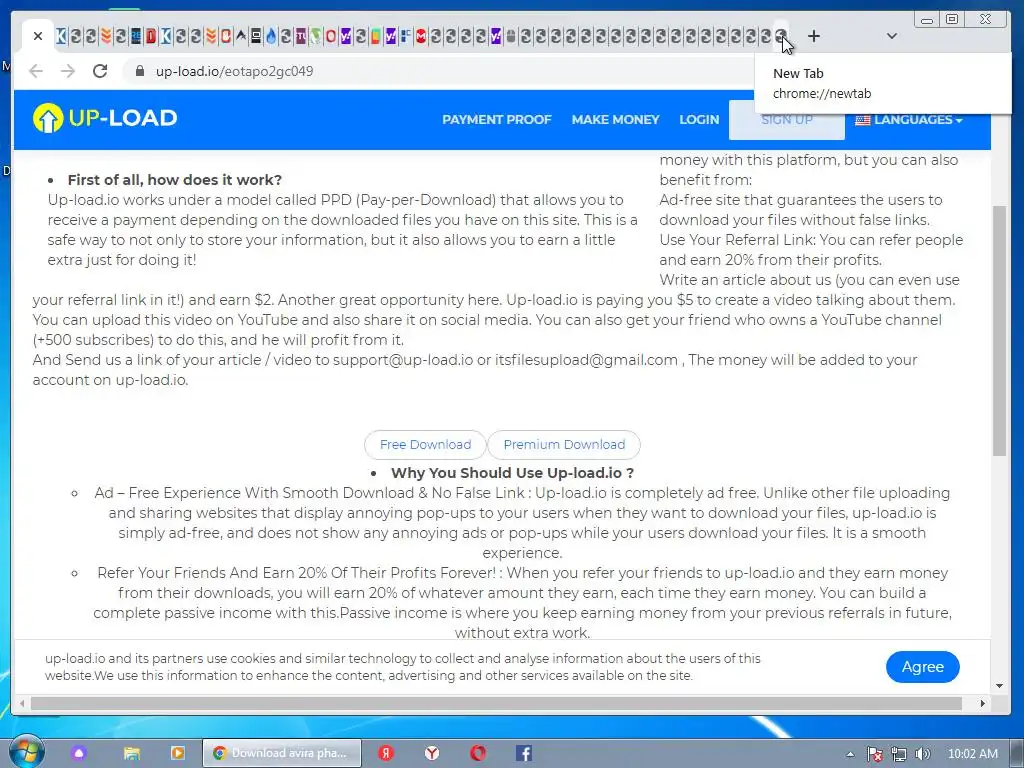Image resolution: width=1024 pixels, height=768 pixels.
Task: Show hidden system tray icons
Action: coord(850,754)
